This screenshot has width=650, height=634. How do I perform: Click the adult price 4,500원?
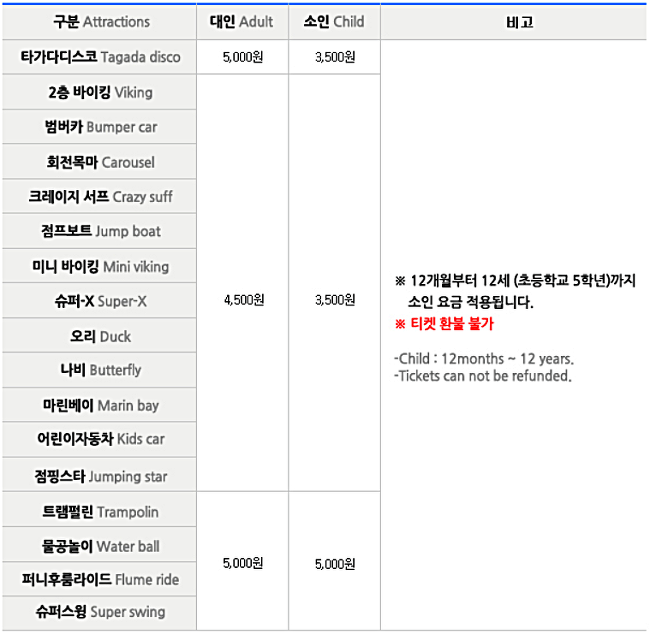[244, 300]
